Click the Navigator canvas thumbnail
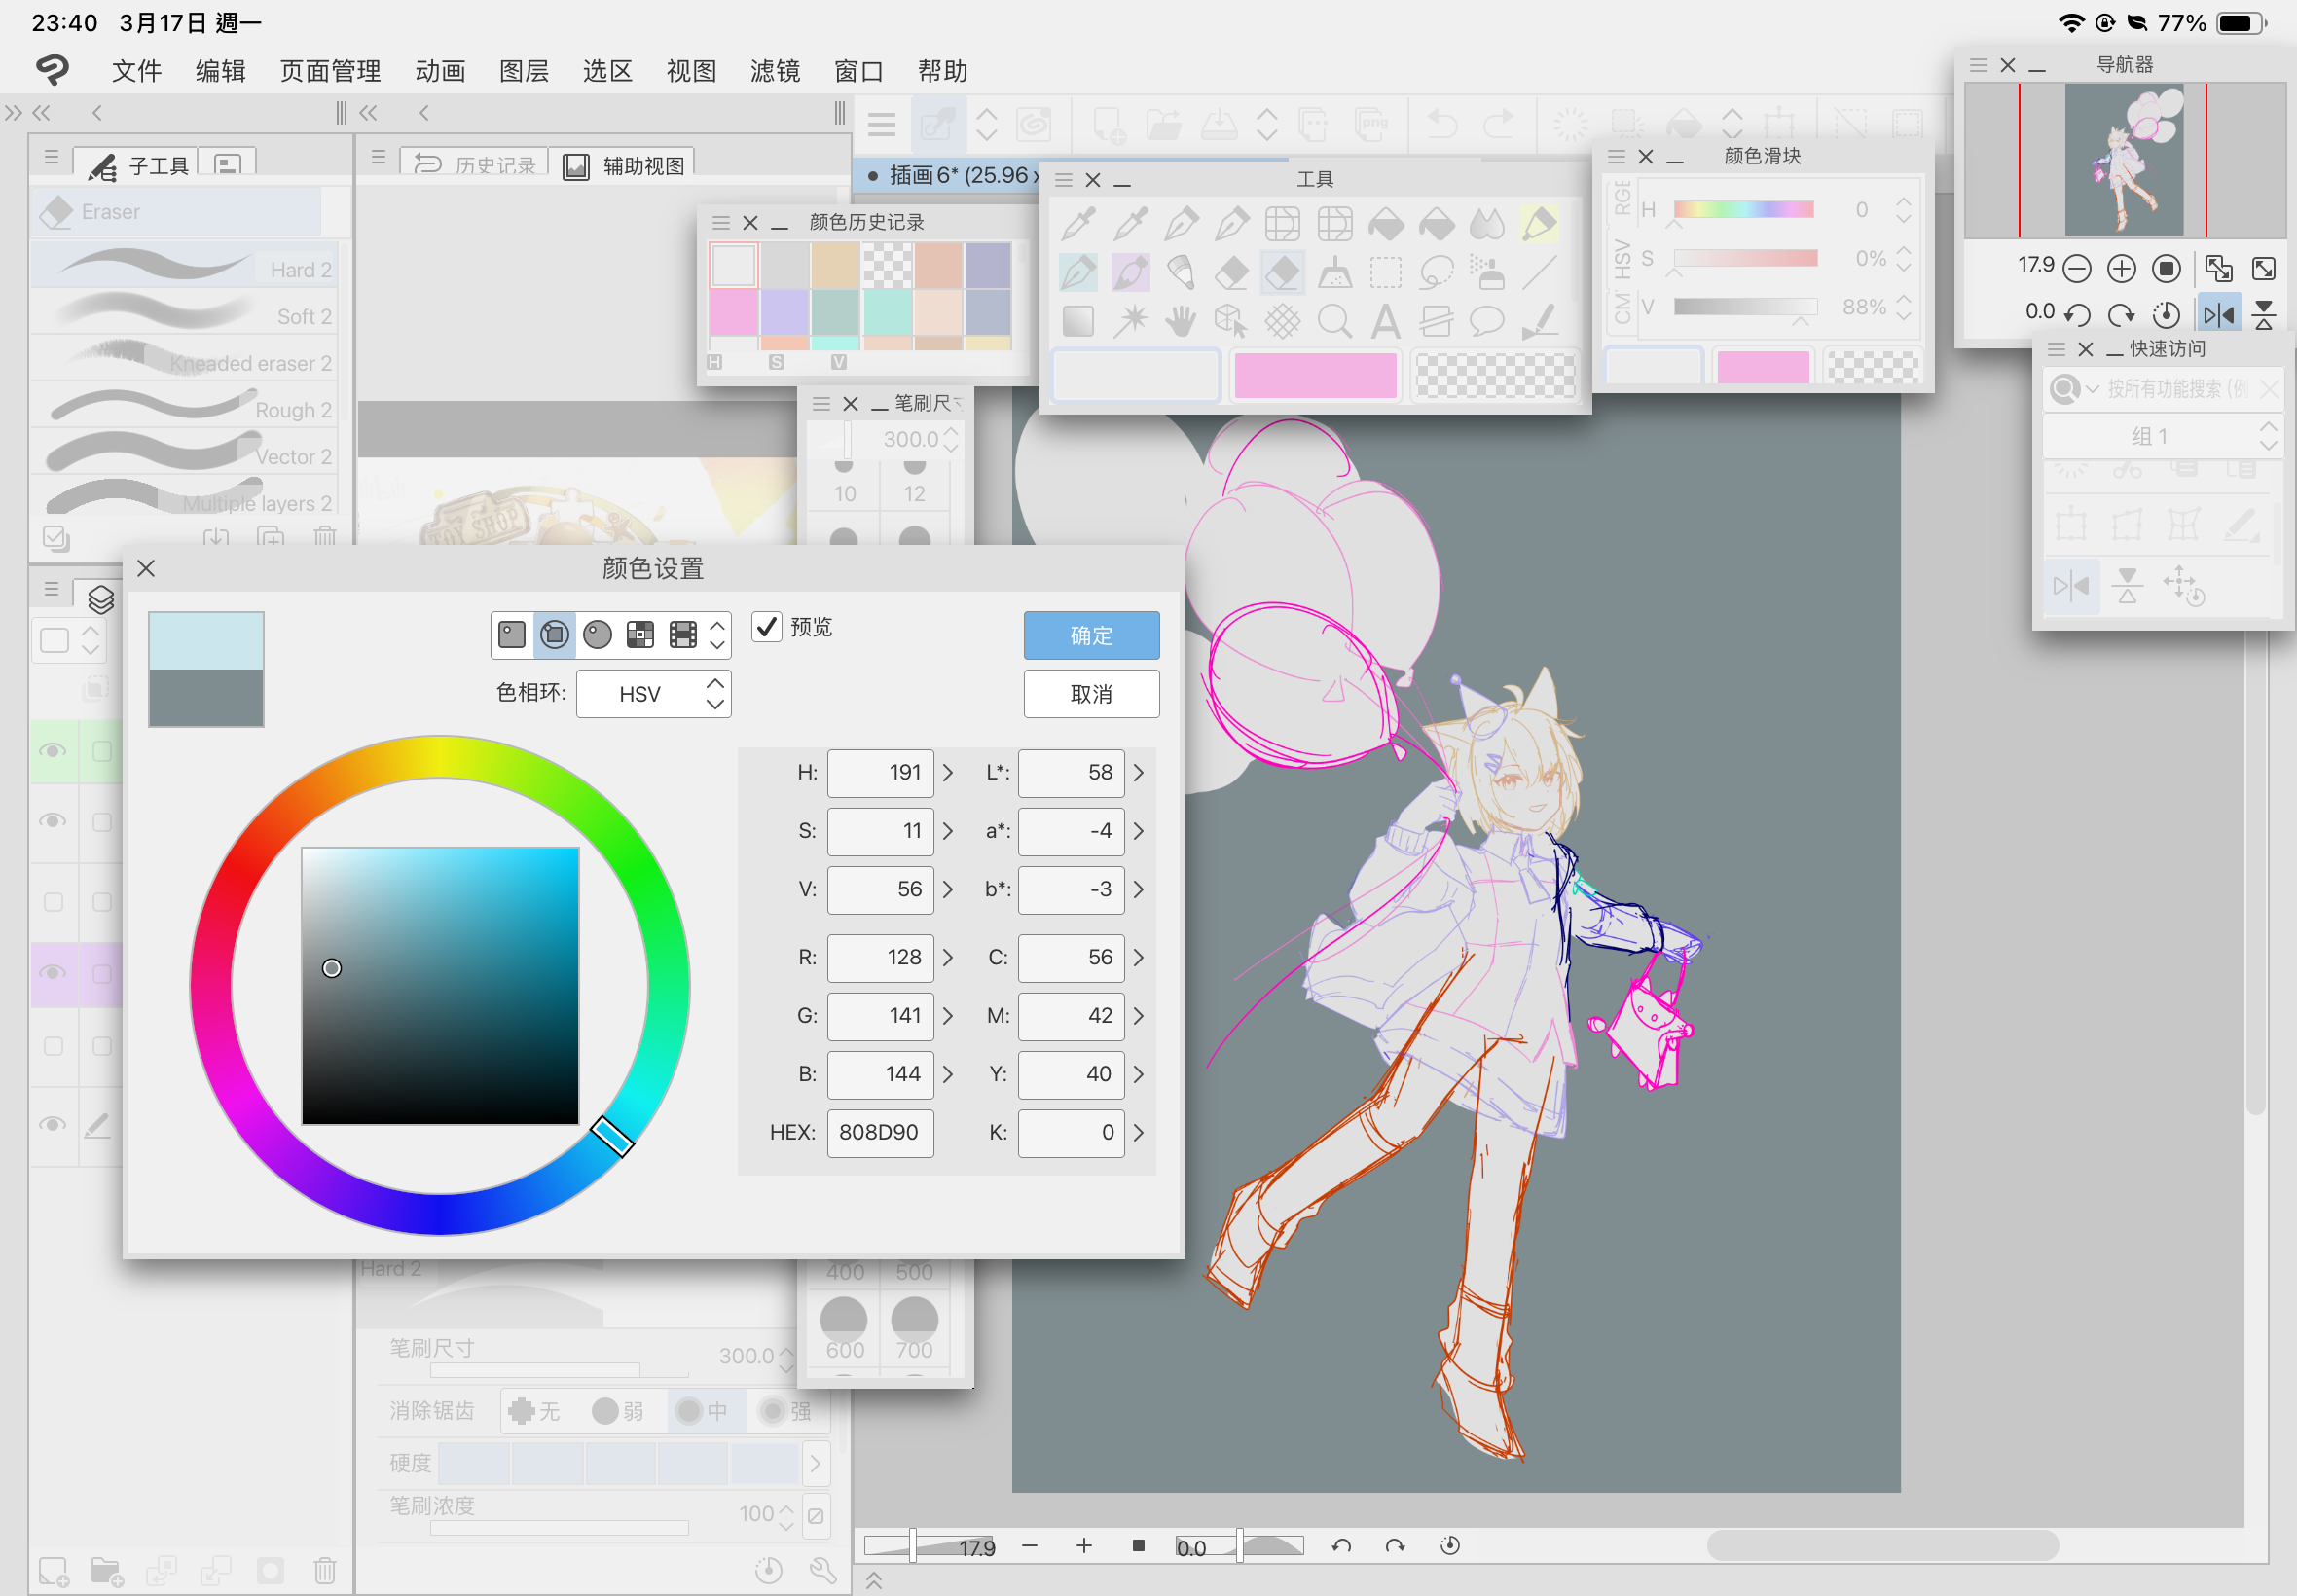Image resolution: width=2297 pixels, height=1596 pixels. tap(2124, 160)
